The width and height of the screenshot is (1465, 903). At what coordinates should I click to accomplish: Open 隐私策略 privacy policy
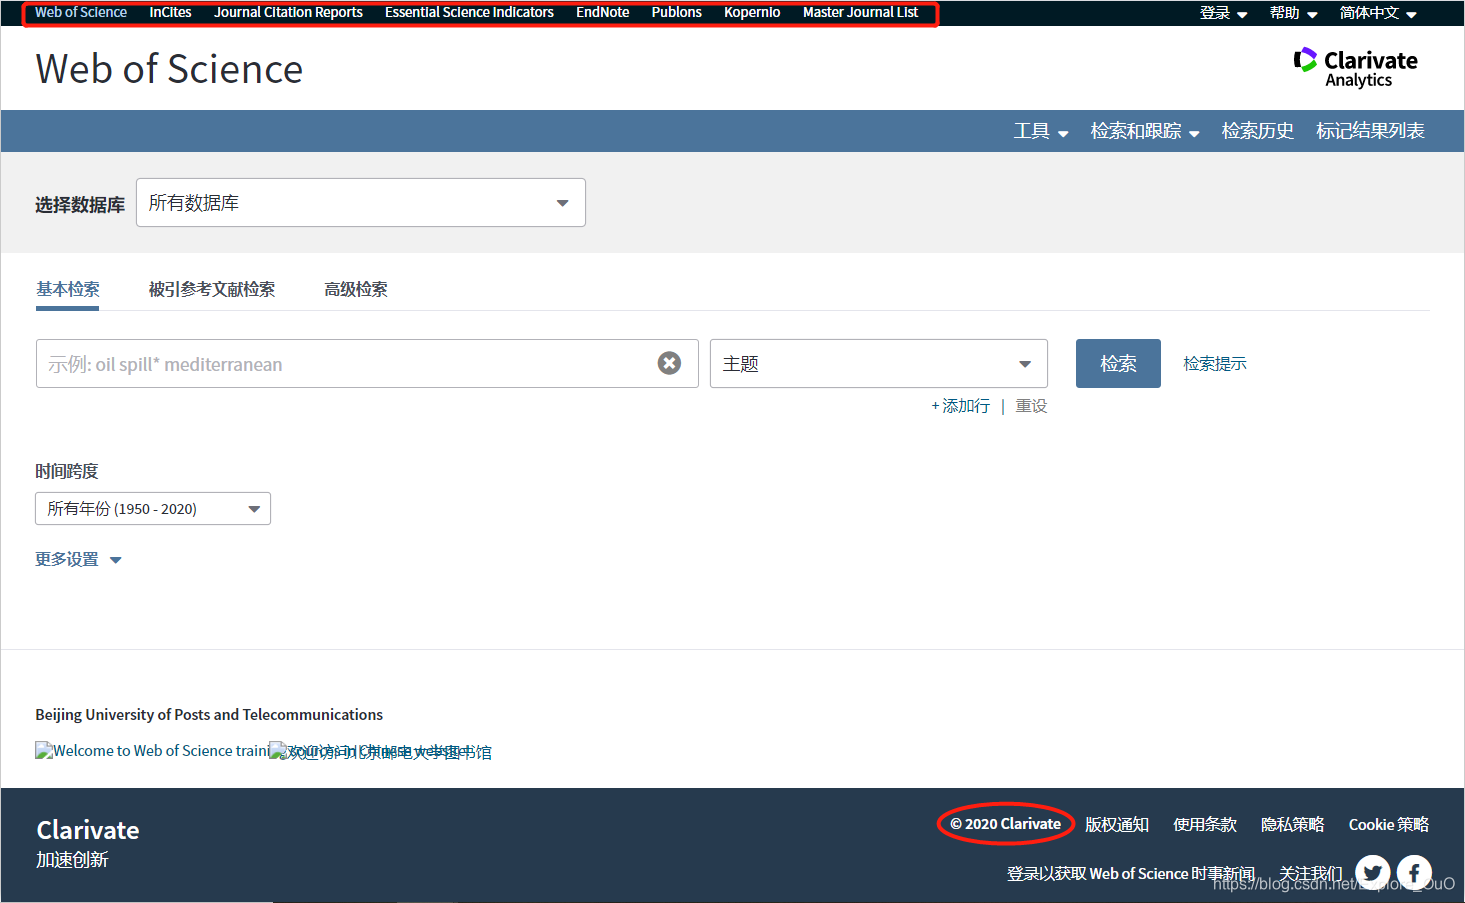pos(1293,824)
